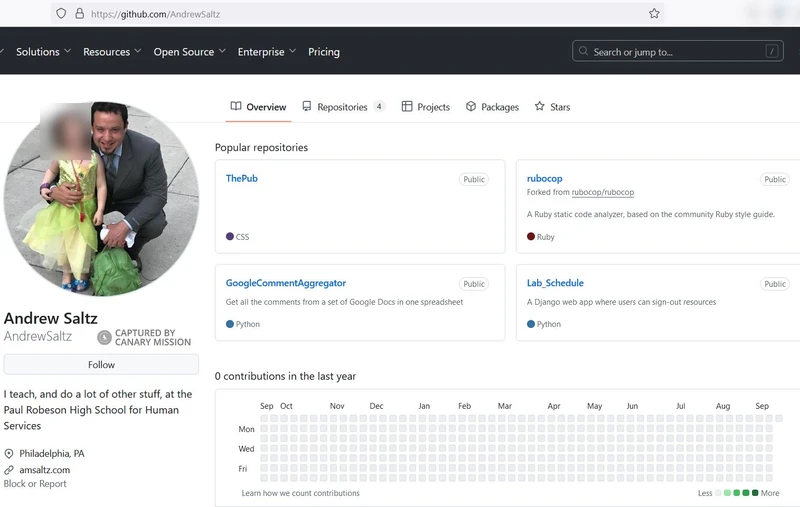
Task: Open the Enterprise dropdown menu
Action: [266, 52]
